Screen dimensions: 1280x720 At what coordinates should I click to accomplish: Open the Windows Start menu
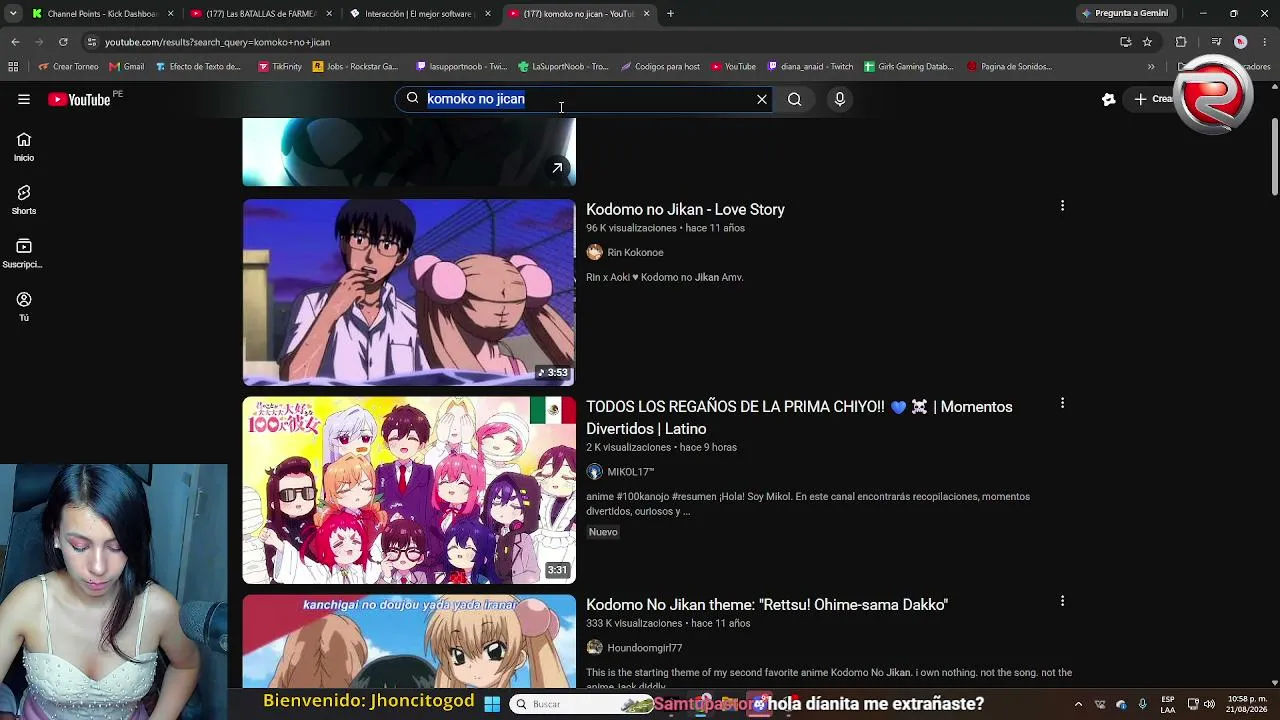492,704
